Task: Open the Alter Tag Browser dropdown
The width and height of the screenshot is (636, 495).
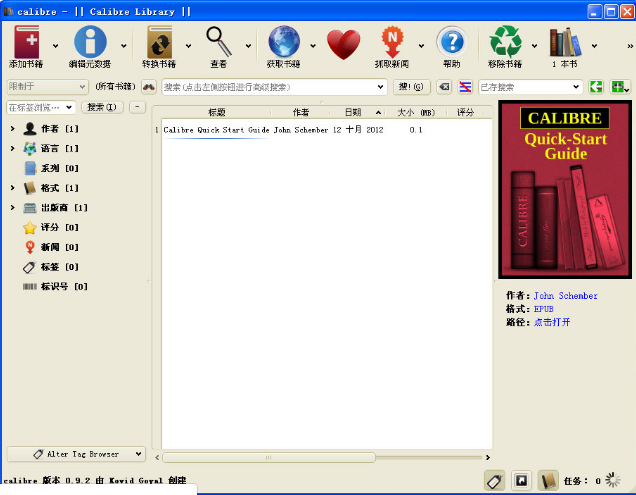Action: pyautogui.click(x=76, y=454)
